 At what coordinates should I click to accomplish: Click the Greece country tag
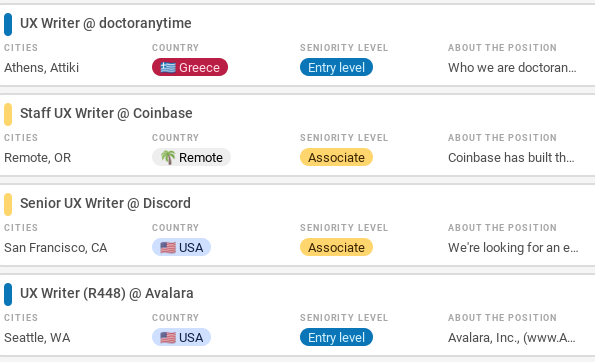190,67
